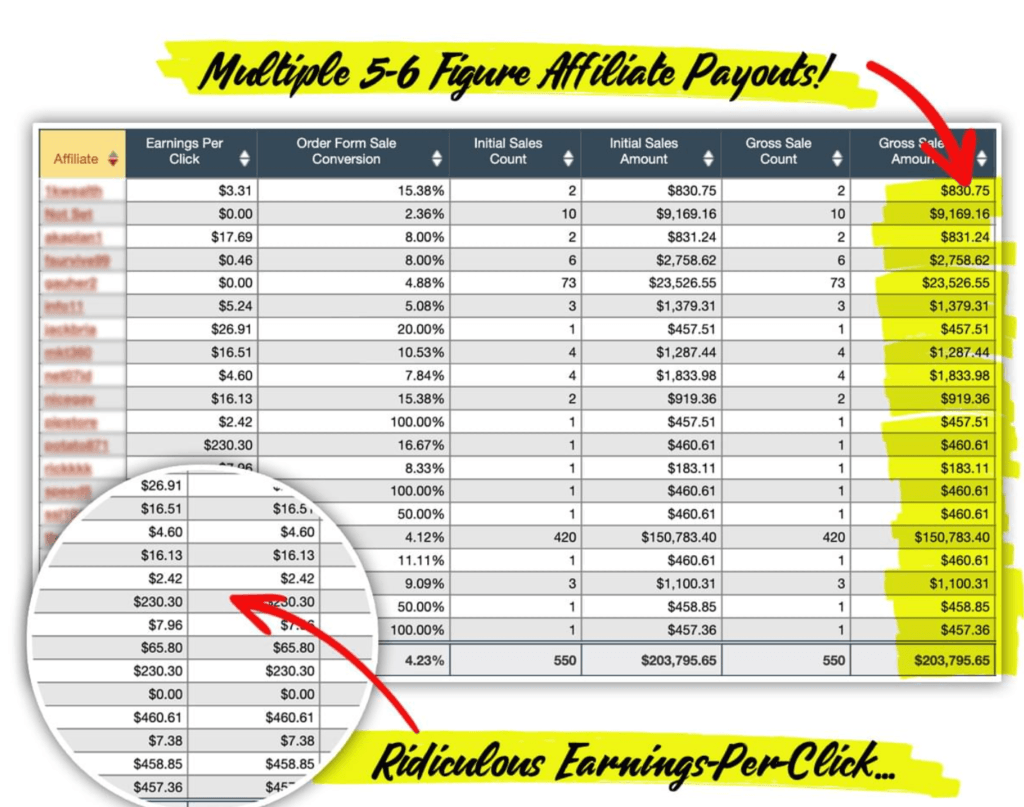Click the highlighted $203,795.65 total gross amount
Viewport: 1024px width, 807px height.
point(952,660)
